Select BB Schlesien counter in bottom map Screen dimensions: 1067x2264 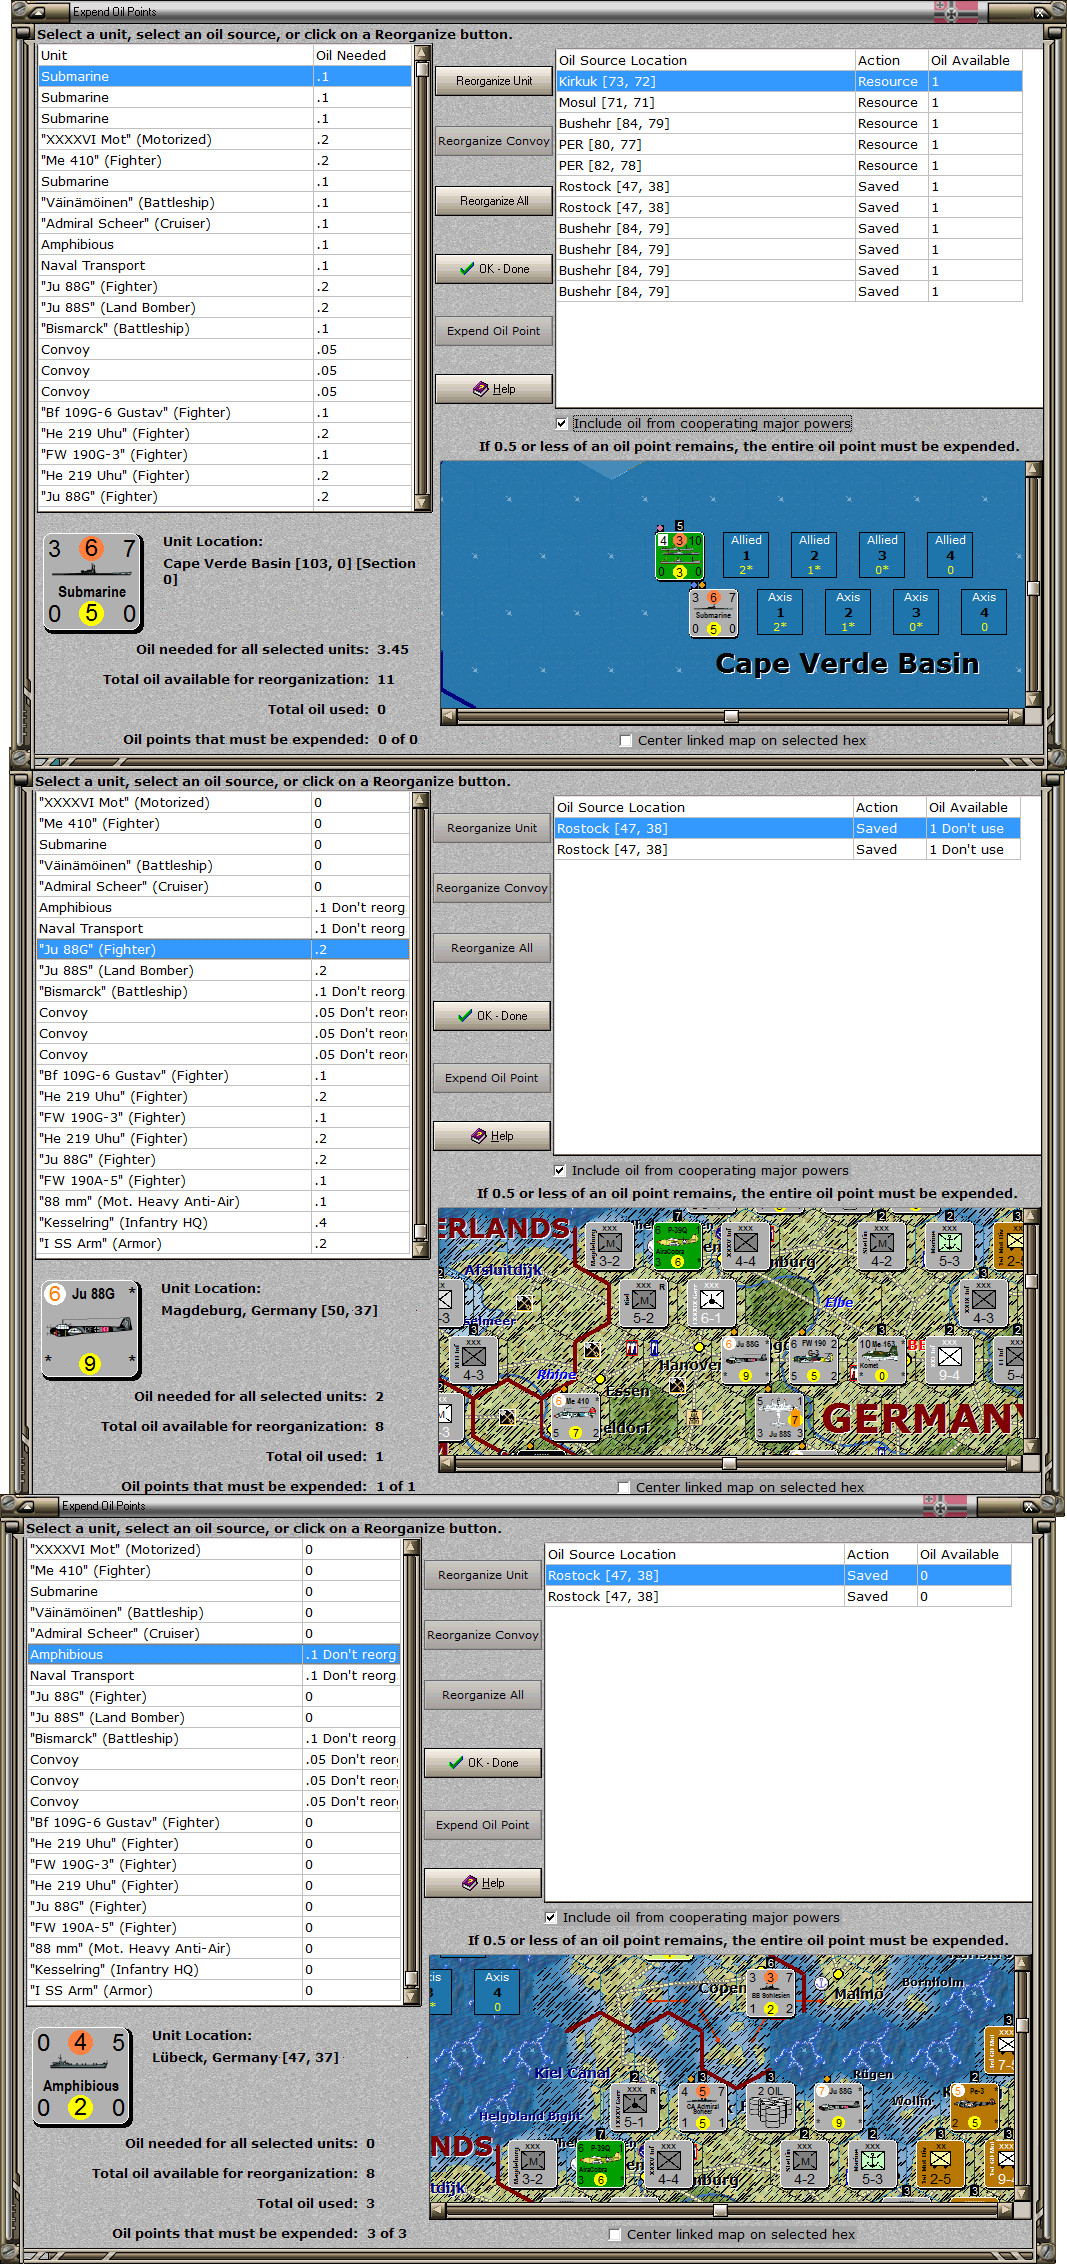pos(770,1992)
